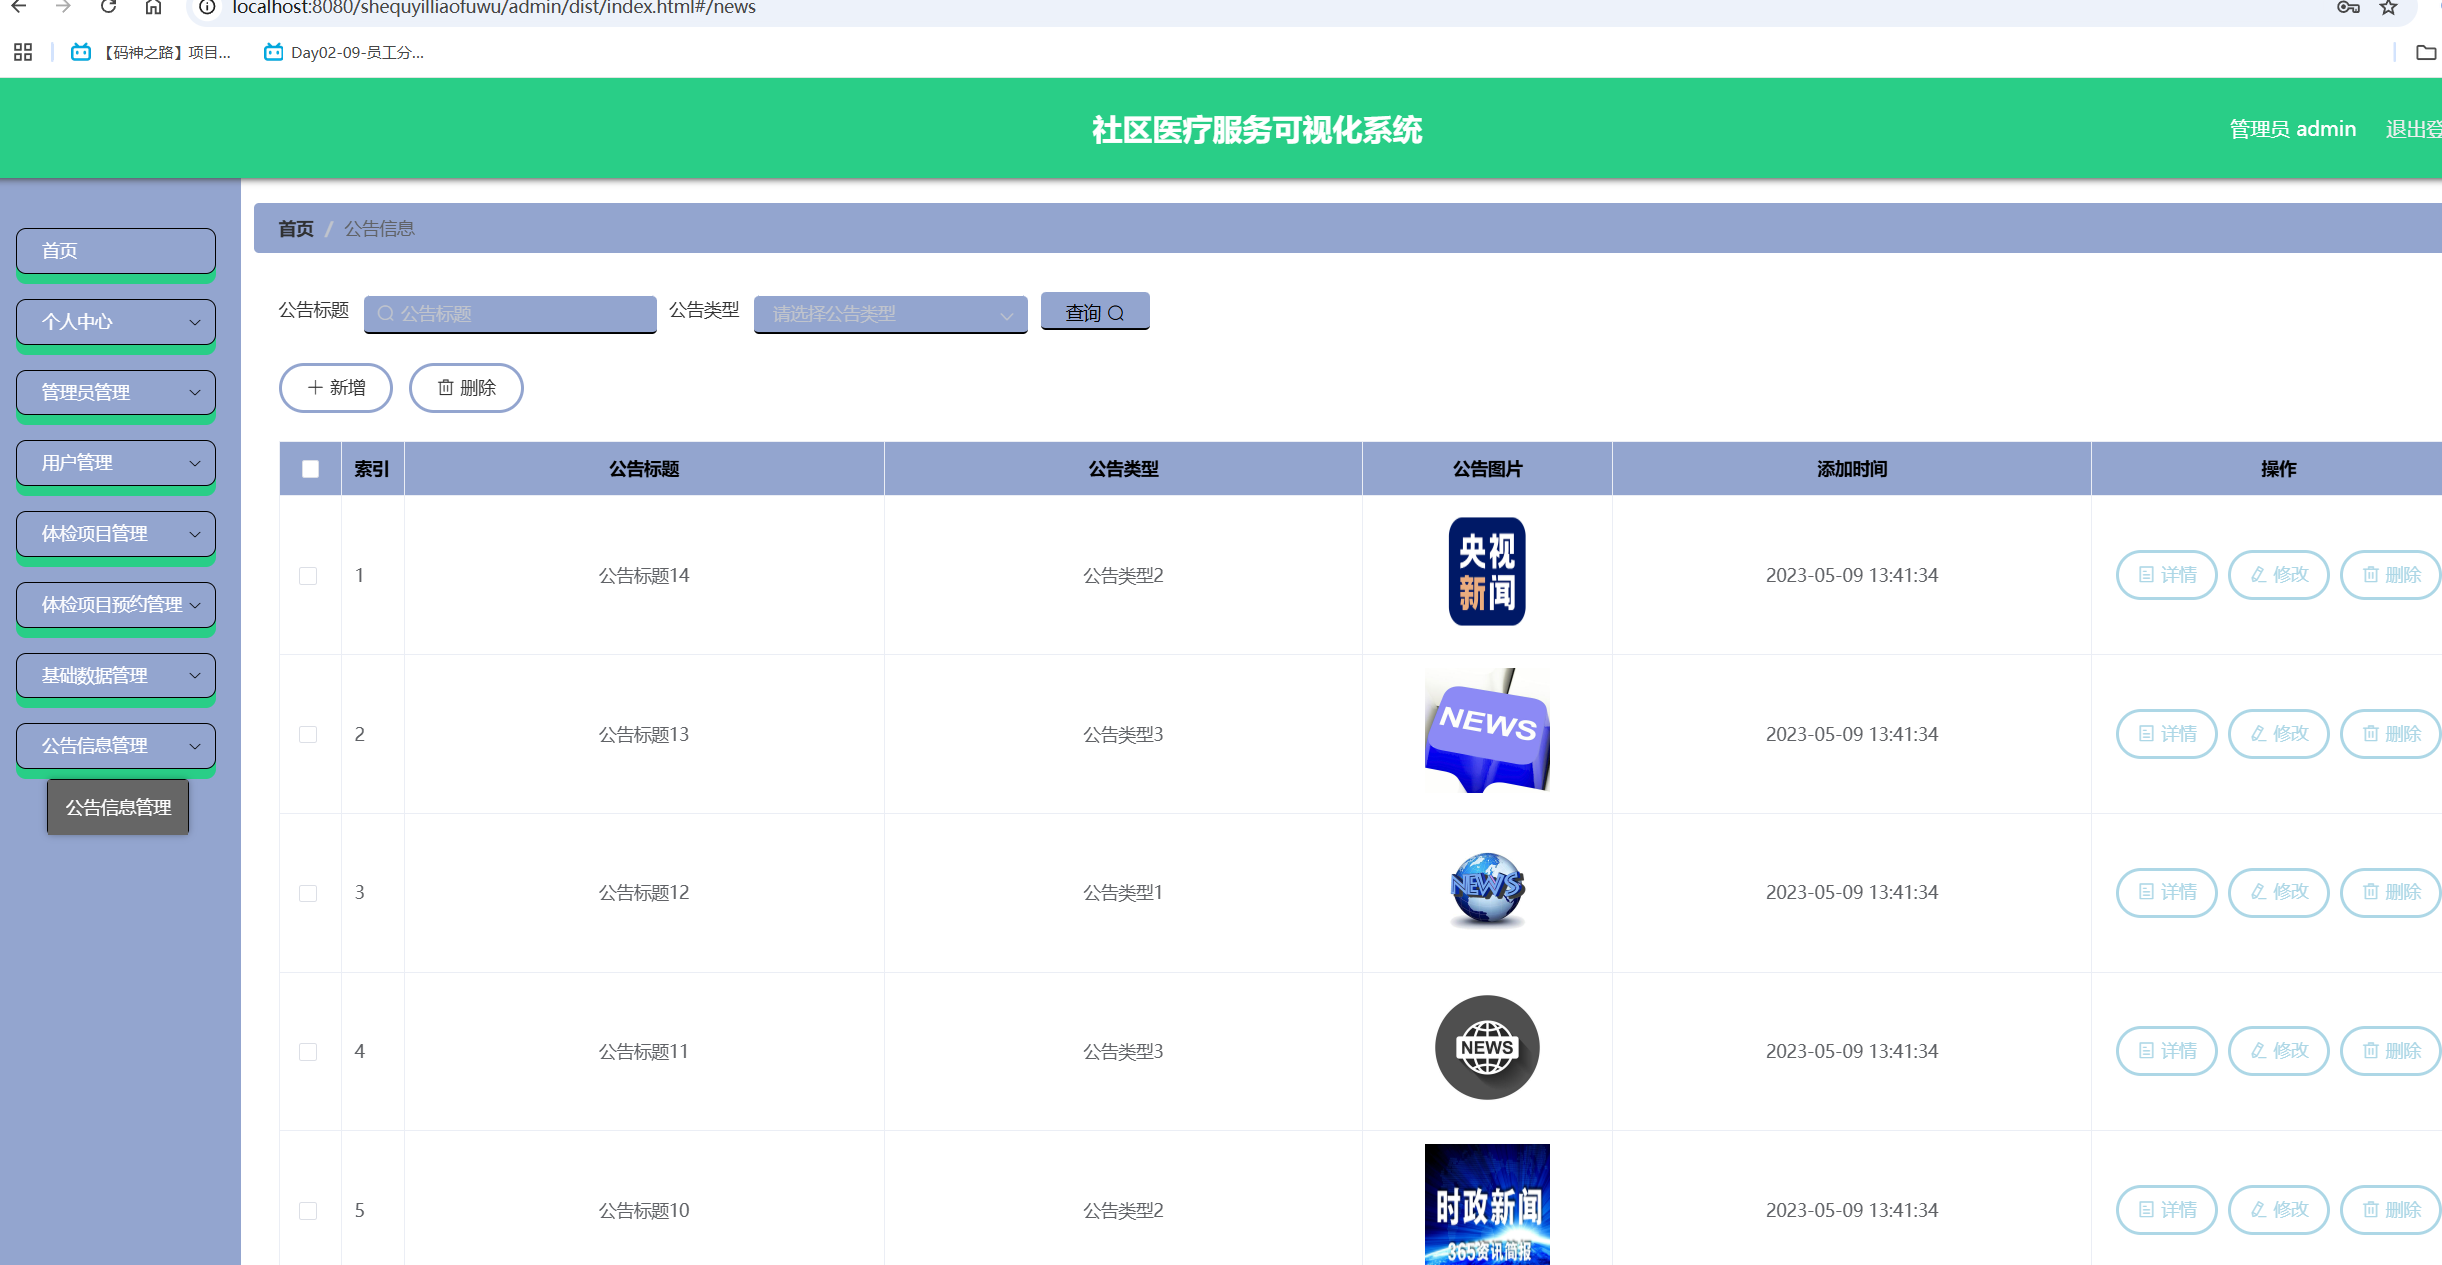Click the address bar URL
Image resolution: width=2442 pixels, height=1265 pixels.
tap(494, 8)
